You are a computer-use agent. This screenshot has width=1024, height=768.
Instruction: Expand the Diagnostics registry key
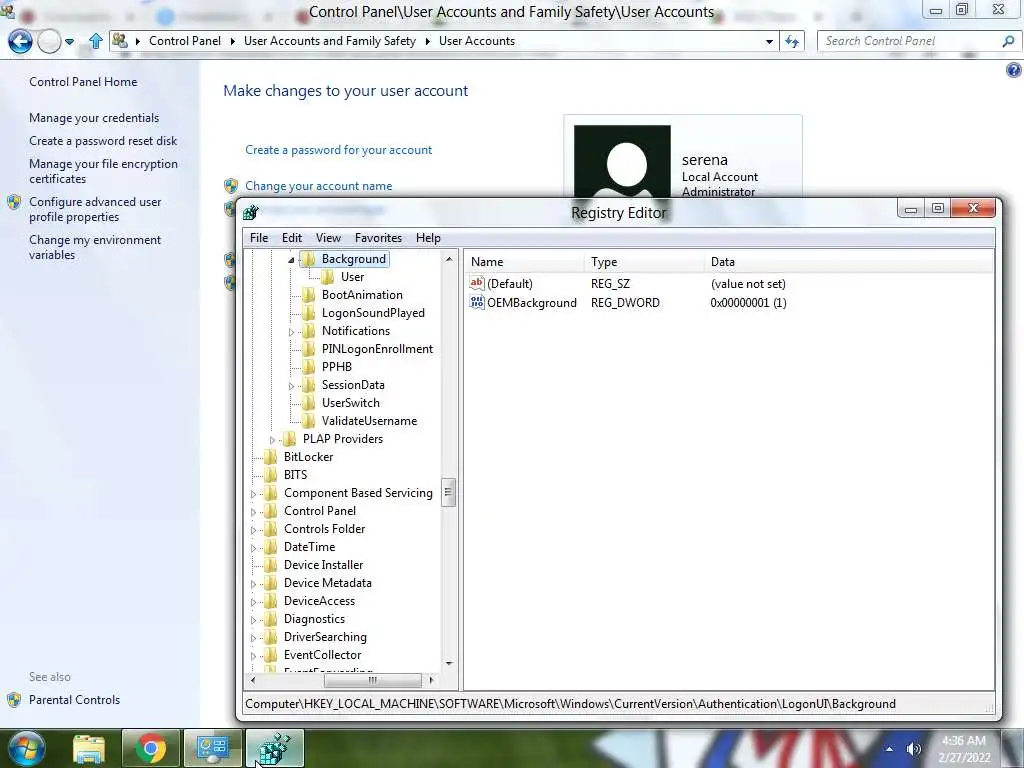pos(253,620)
